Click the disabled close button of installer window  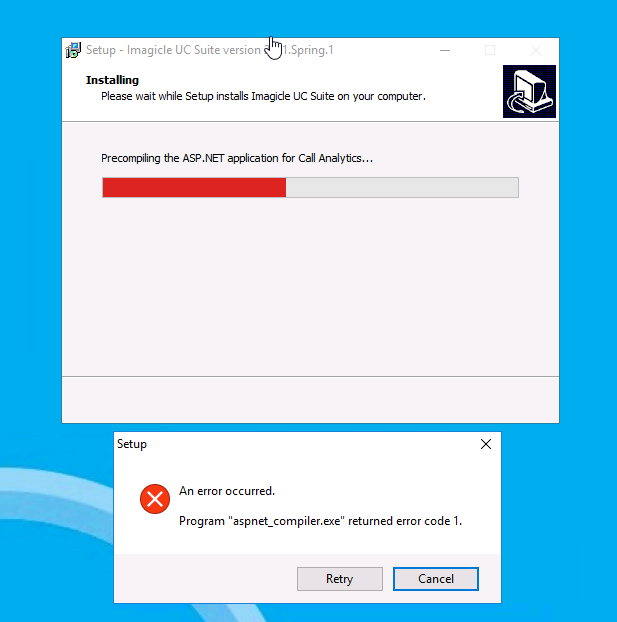tap(536, 50)
